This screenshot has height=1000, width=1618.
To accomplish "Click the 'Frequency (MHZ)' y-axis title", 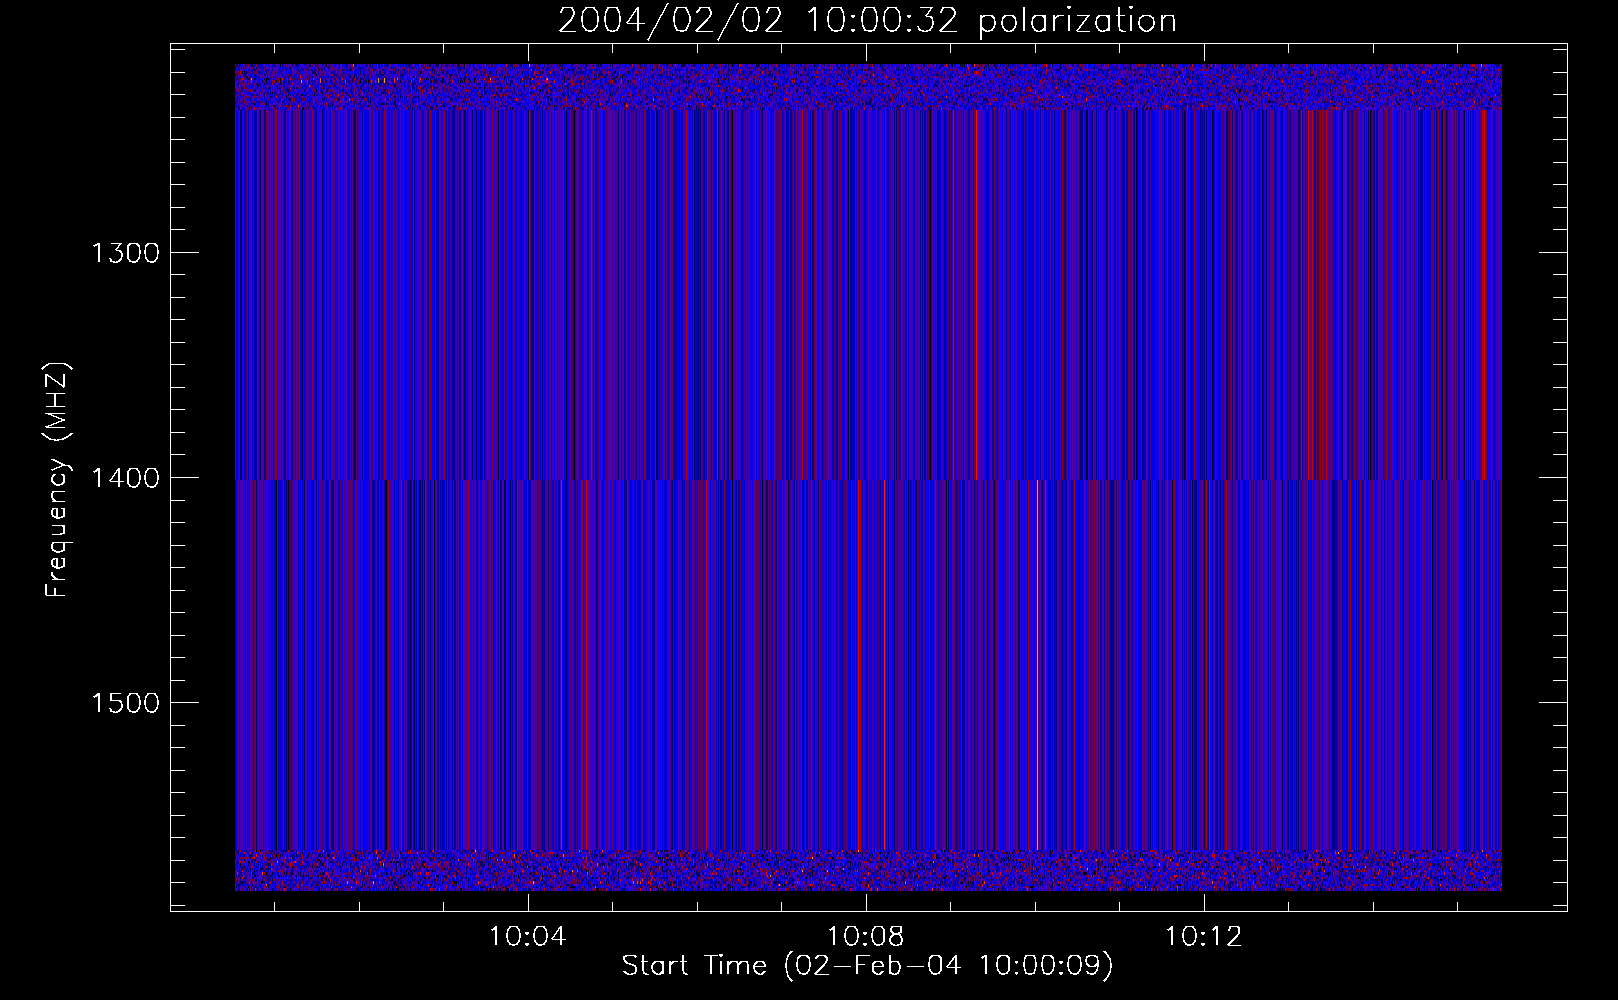I will pos(56,480).
